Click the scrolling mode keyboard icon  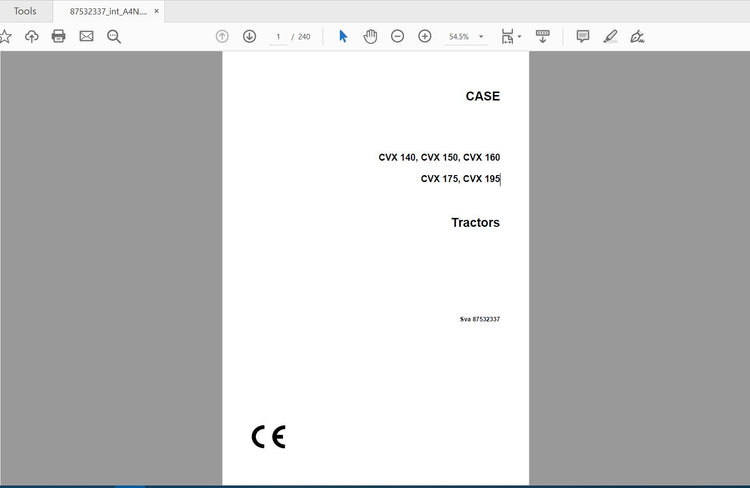pyautogui.click(x=542, y=36)
